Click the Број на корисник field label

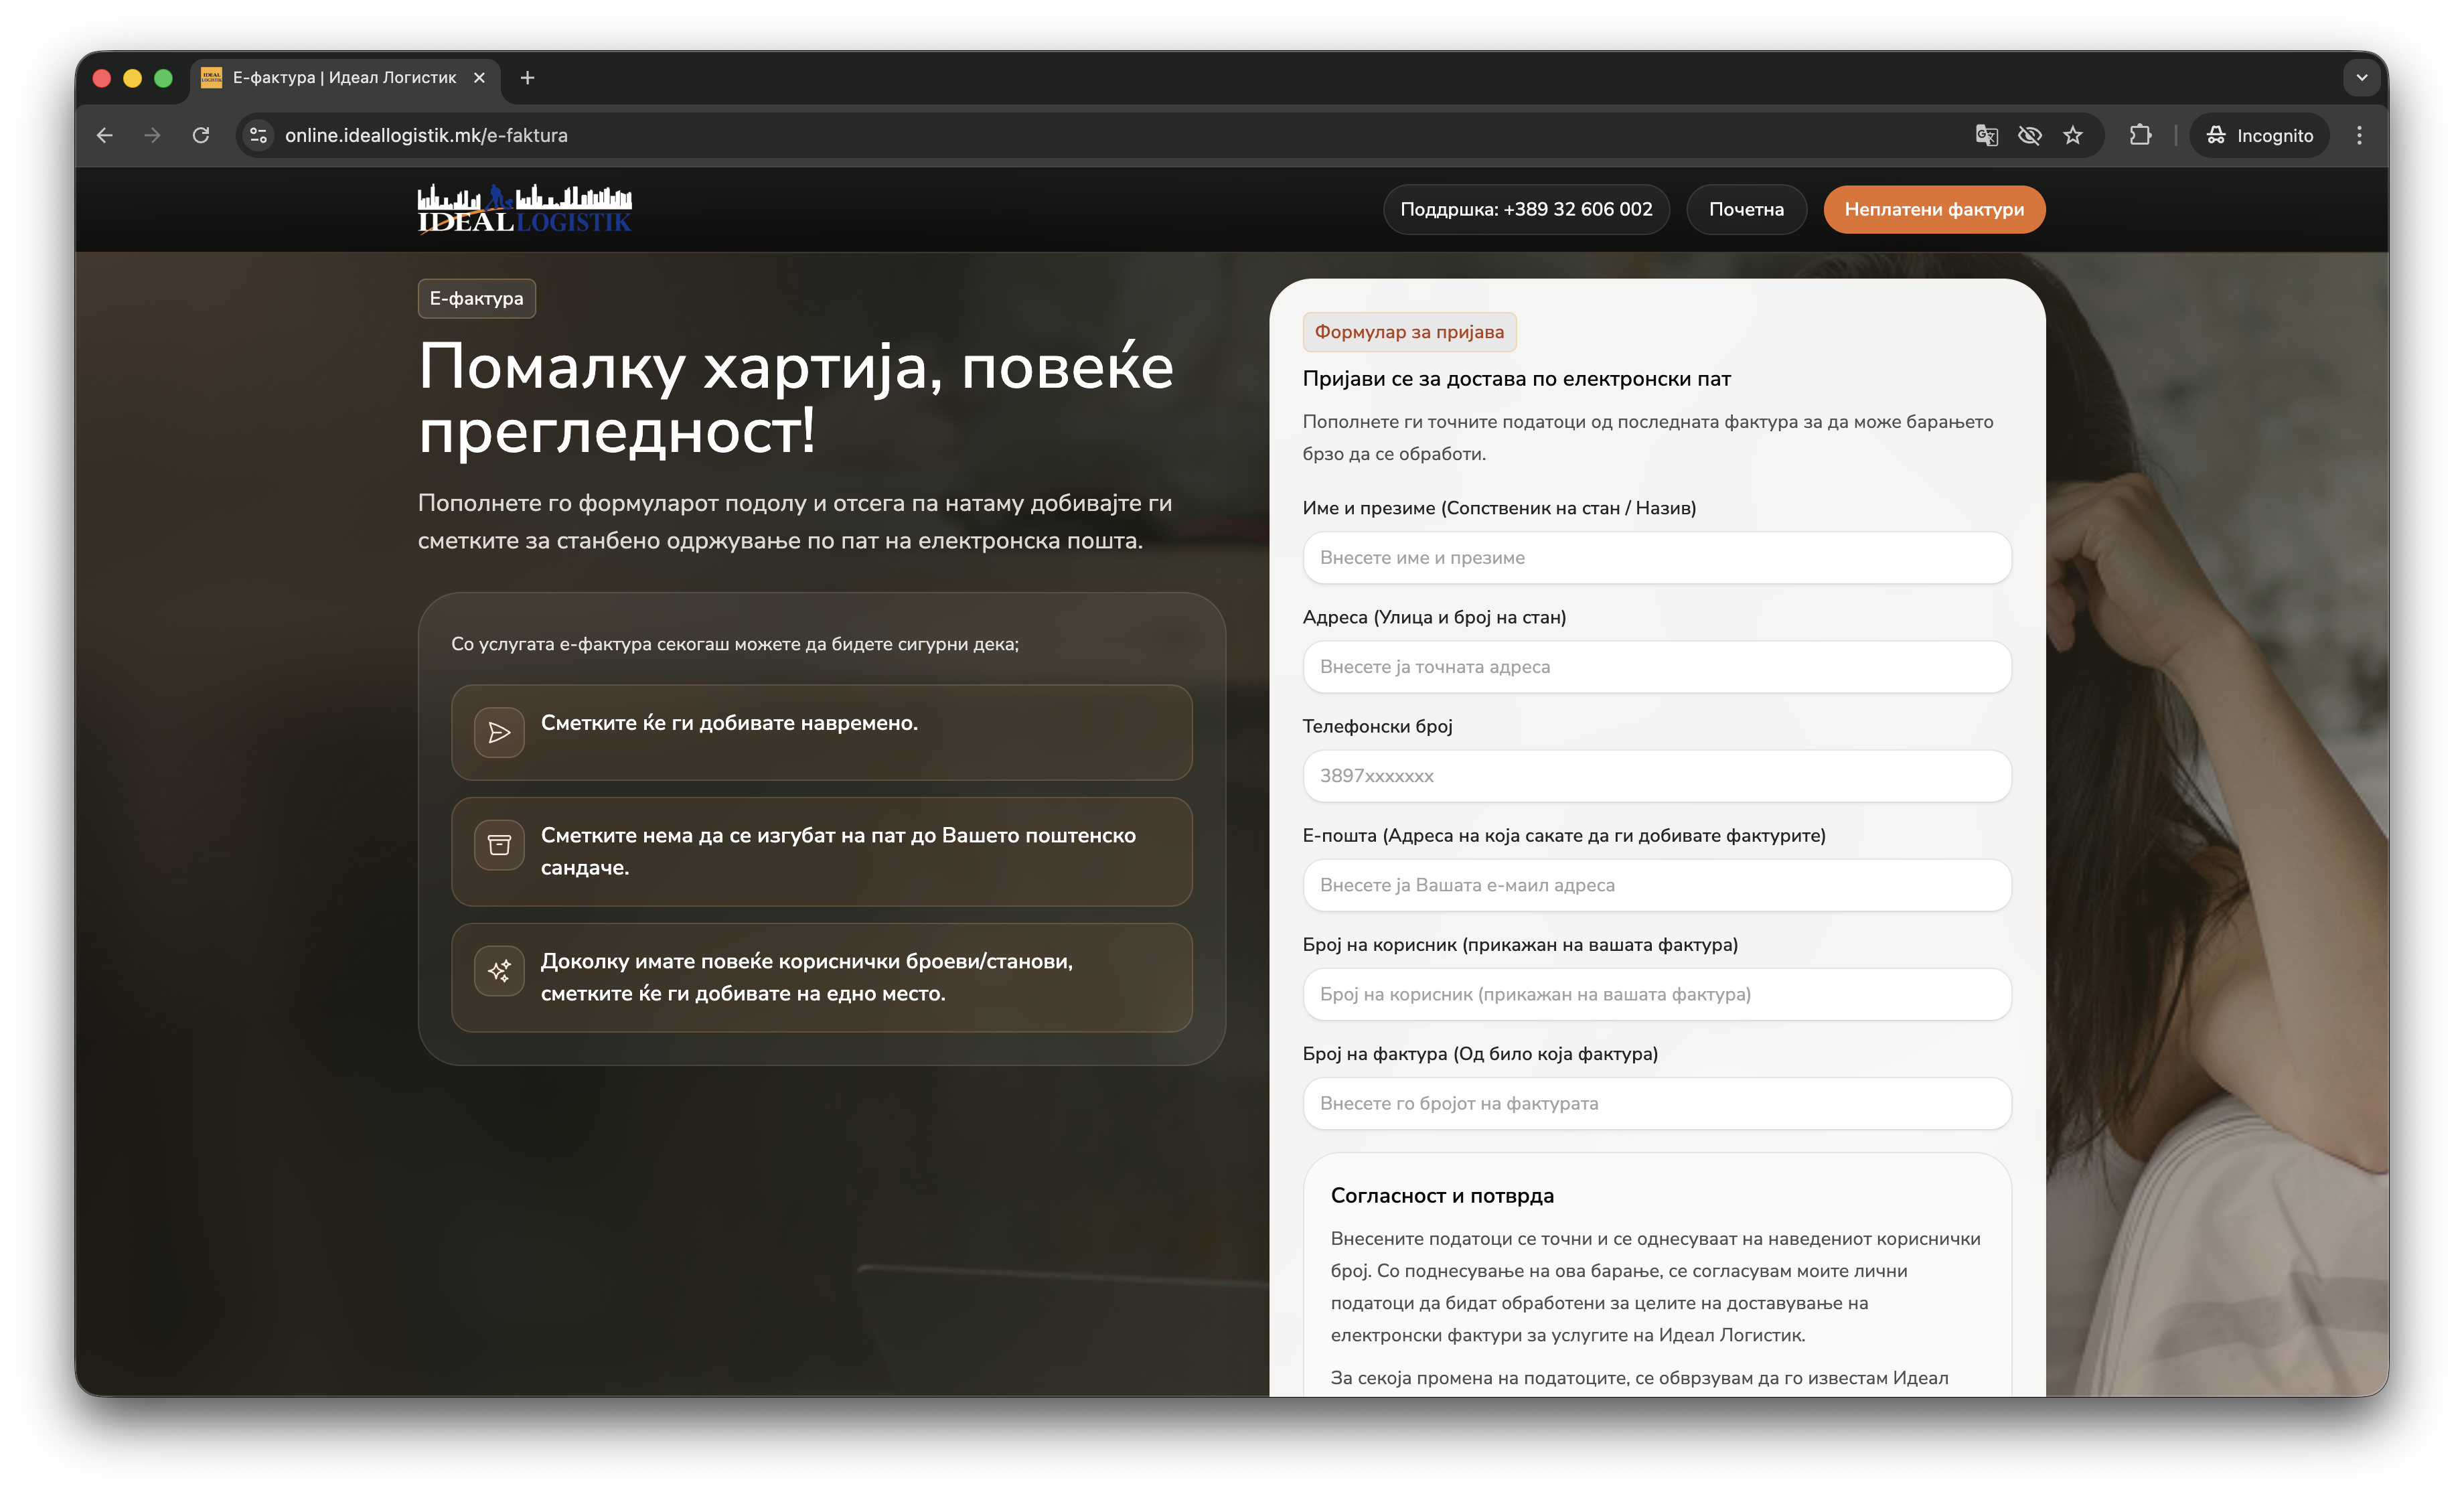point(1520,944)
